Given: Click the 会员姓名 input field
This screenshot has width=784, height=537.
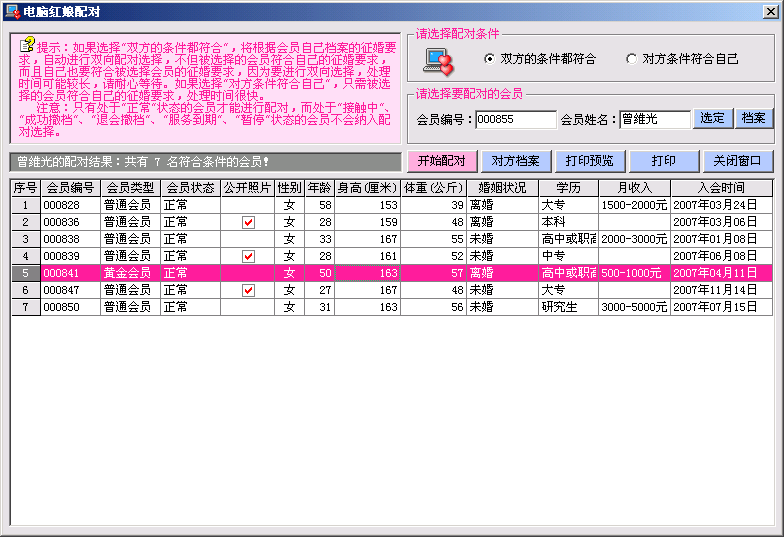Looking at the screenshot, I should tap(654, 119).
